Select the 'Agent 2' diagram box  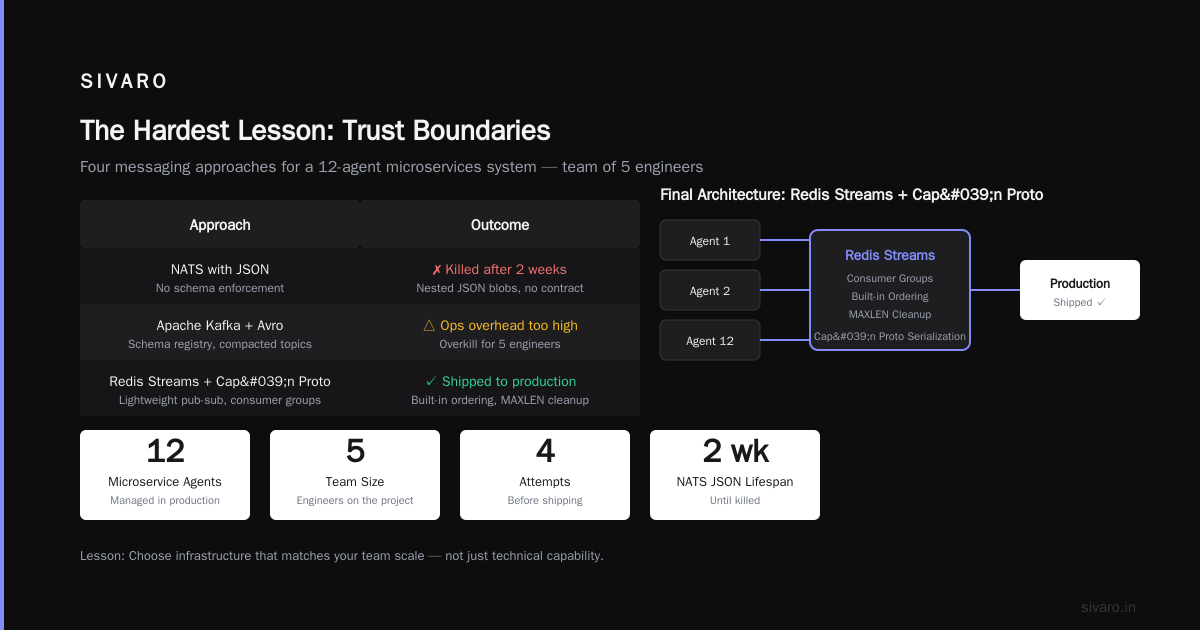pyautogui.click(x=710, y=290)
